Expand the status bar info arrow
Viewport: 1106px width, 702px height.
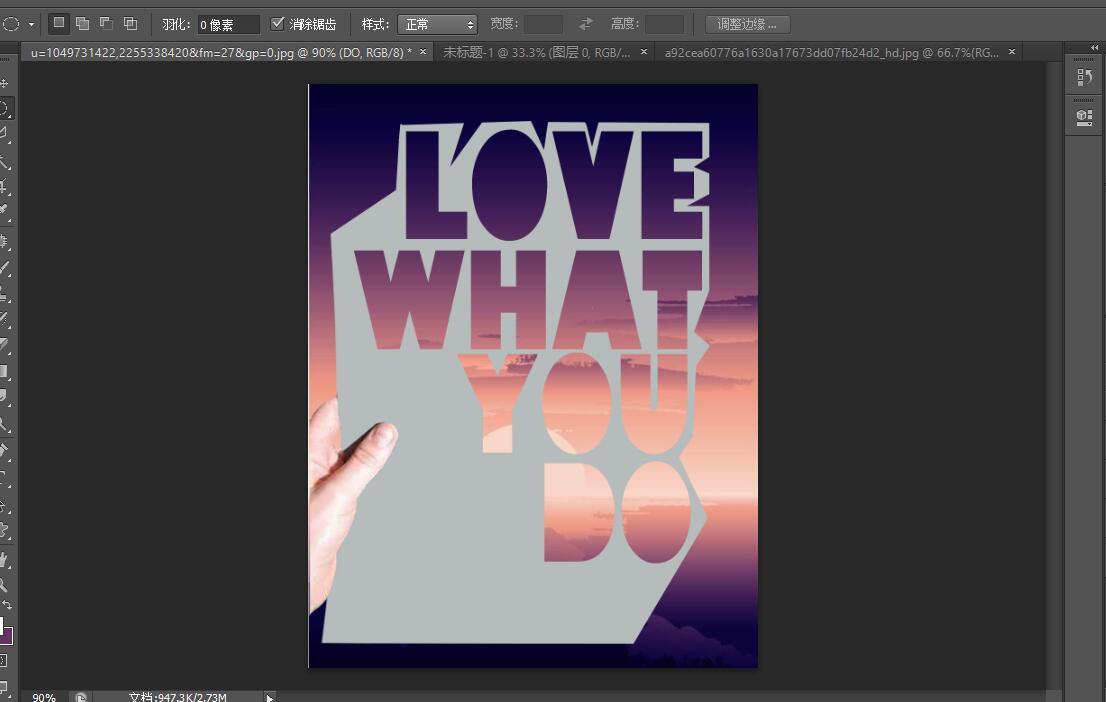pyautogui.click(x=269, y=698)
